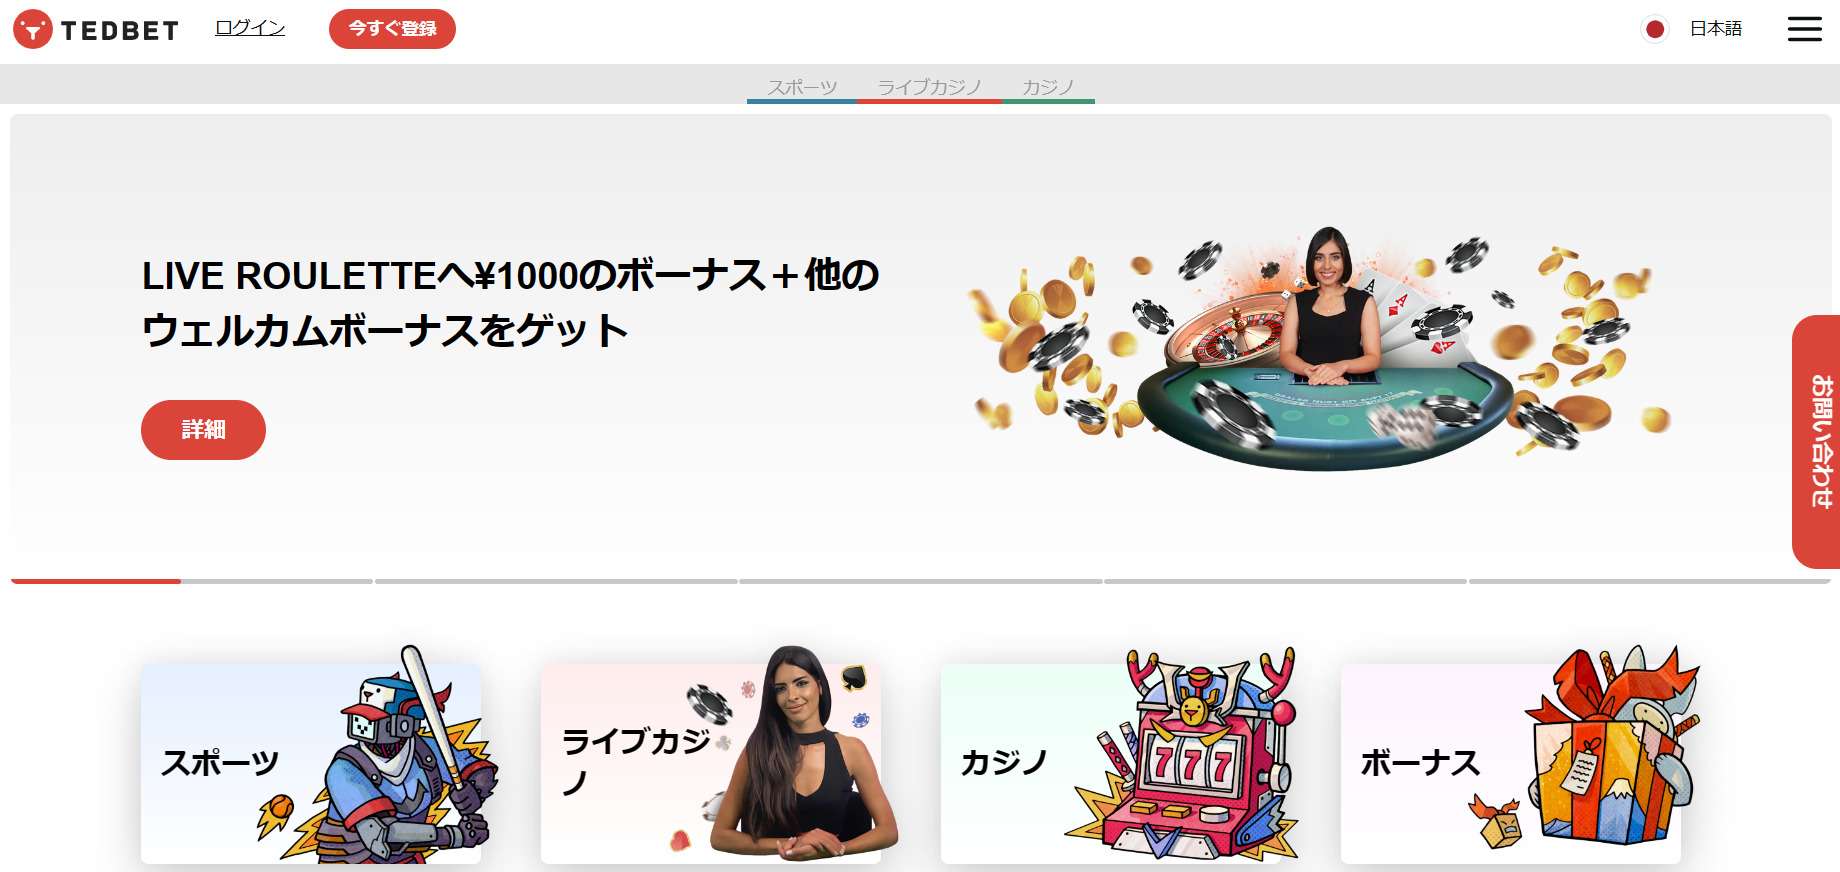Open the お問い合わせ contact side tab
The width and height of the screenshot is (1840, 872).
[x=1817, y=441]
